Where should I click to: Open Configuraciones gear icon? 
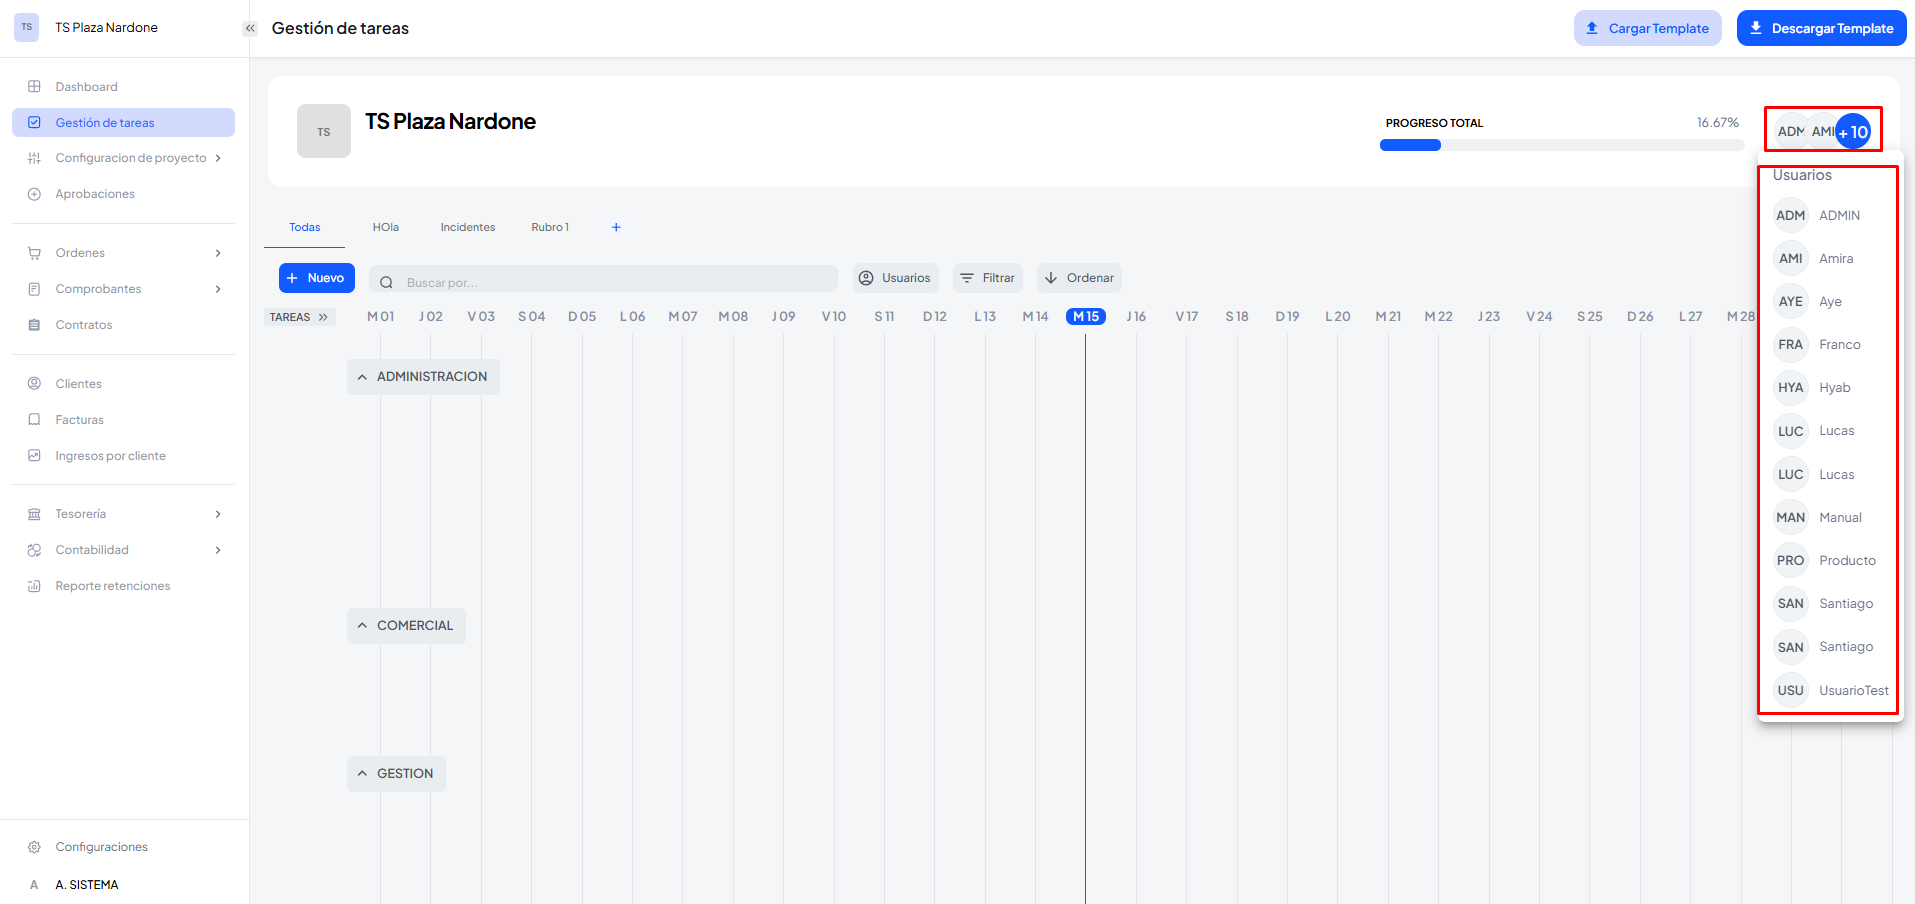coord(34,847)
